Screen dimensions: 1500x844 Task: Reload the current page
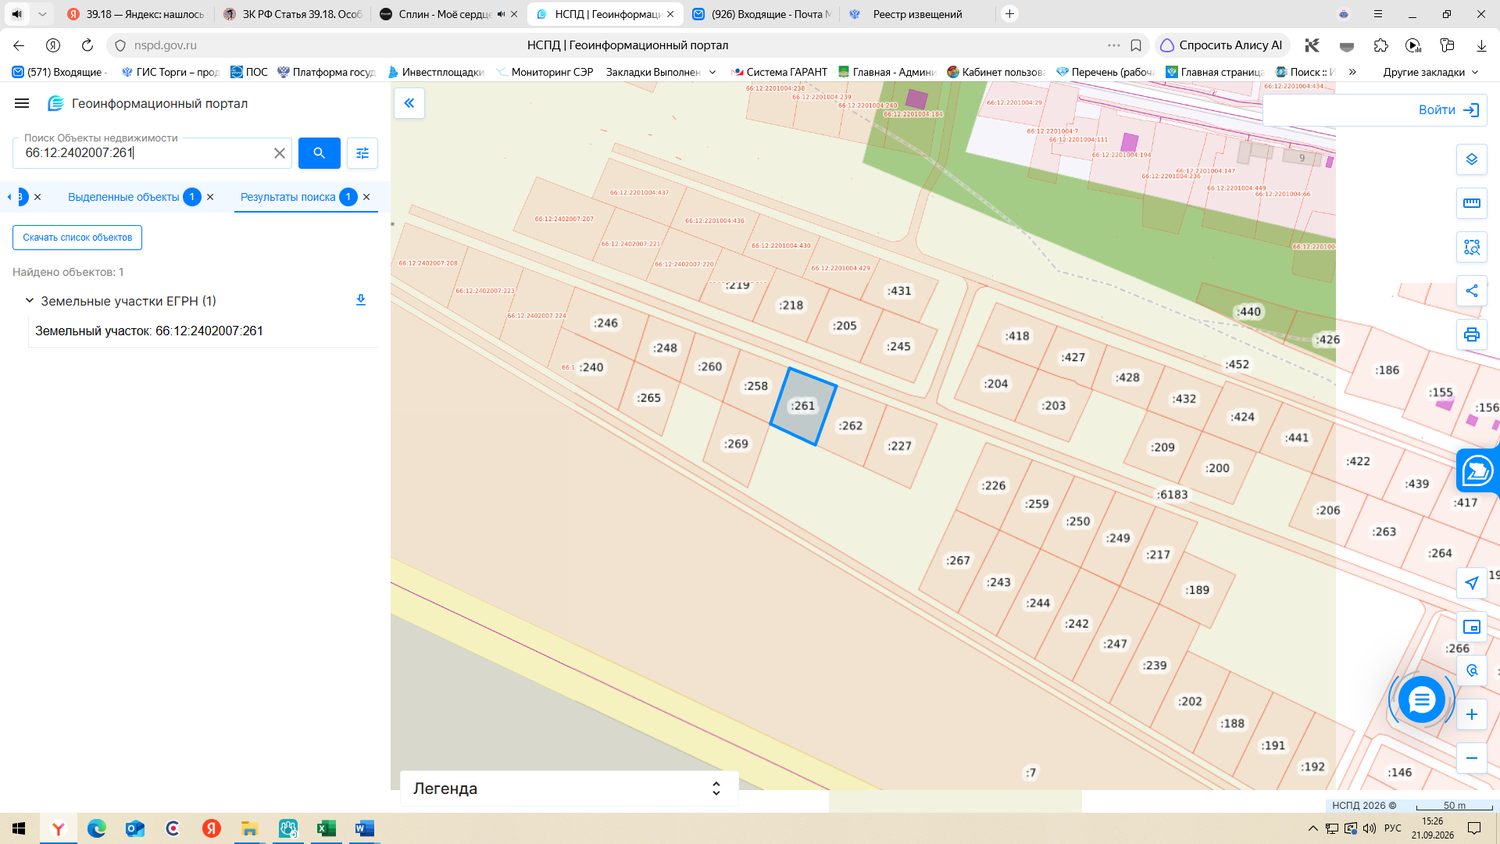tap(87, 45)
